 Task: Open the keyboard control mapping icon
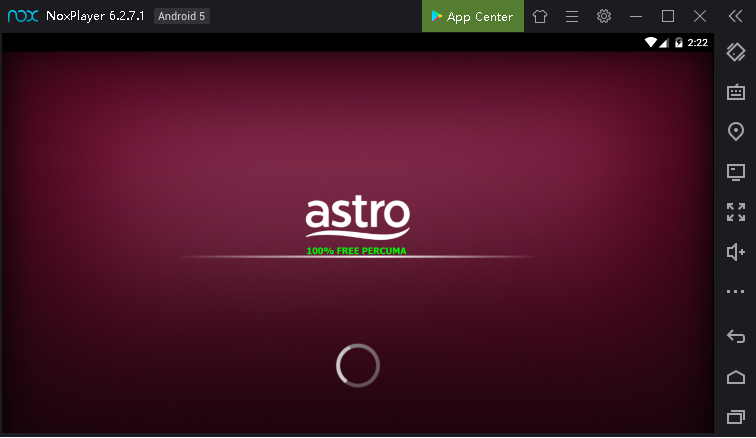(736, 92)
